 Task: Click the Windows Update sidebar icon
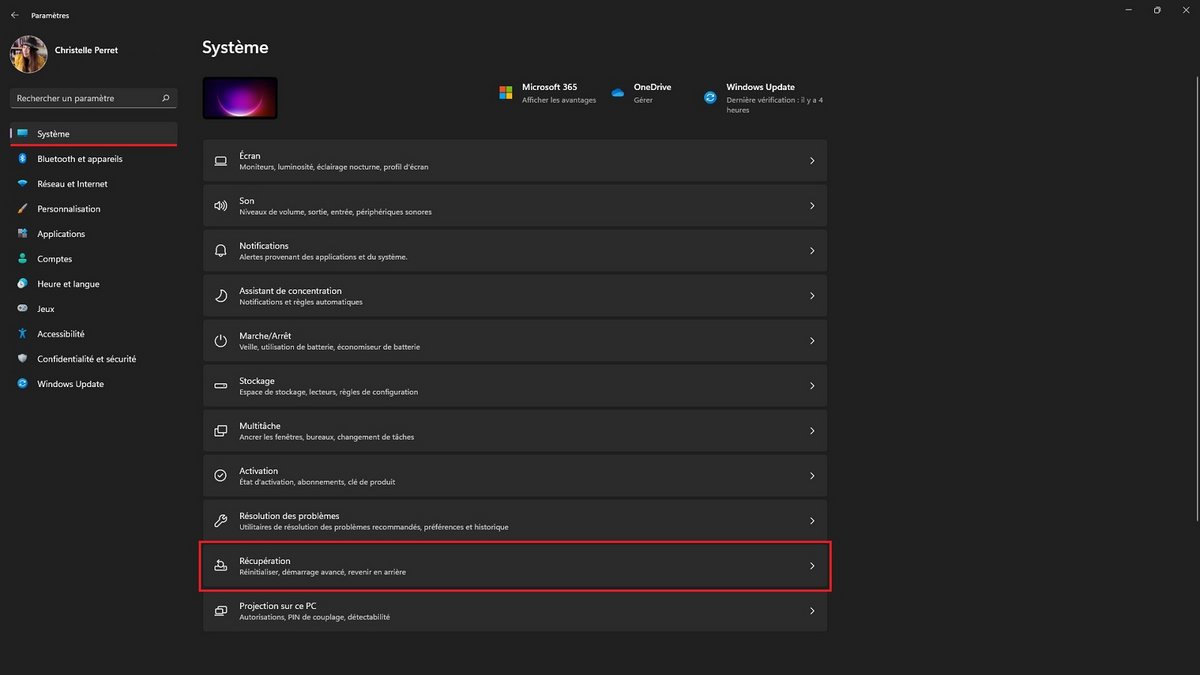22,384
